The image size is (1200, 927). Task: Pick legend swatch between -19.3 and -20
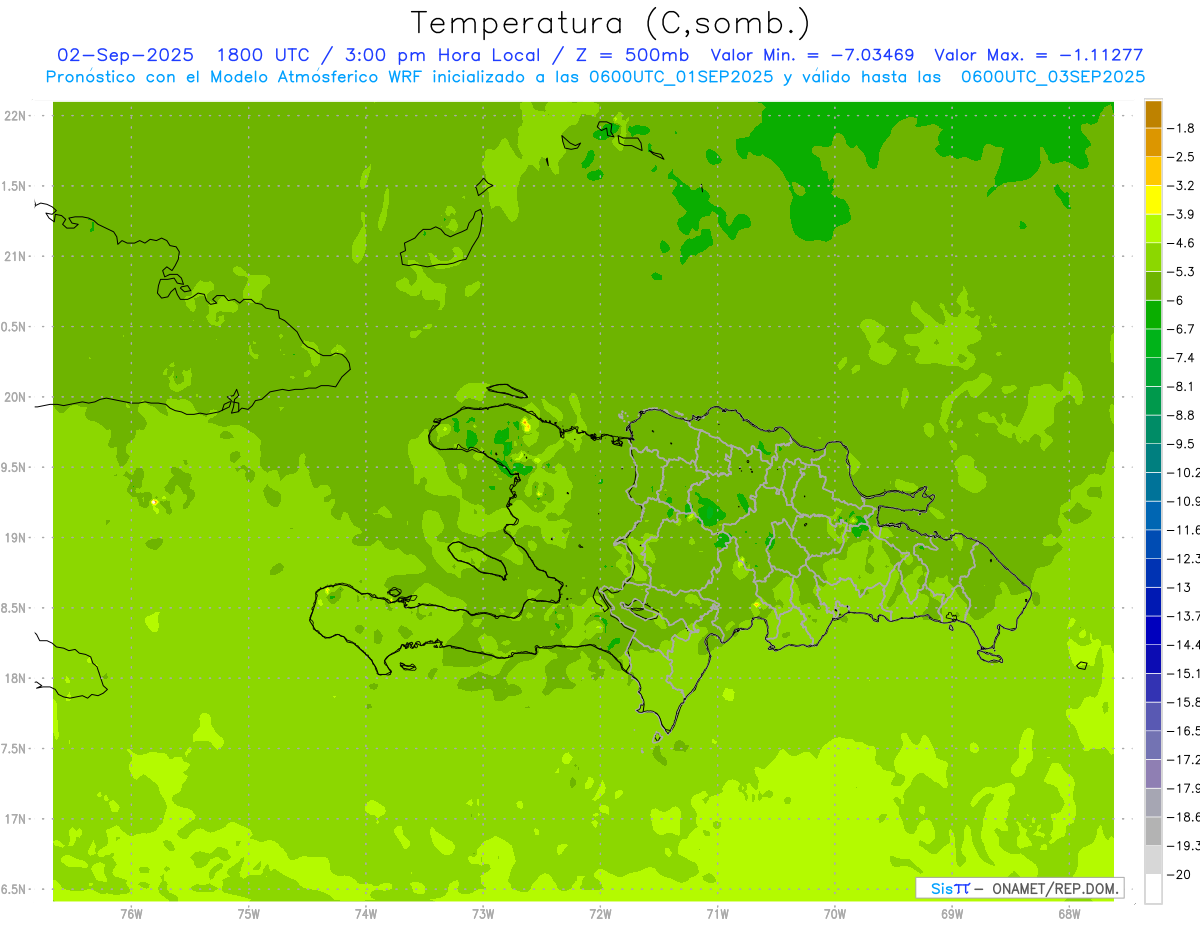pos(1153,859)
